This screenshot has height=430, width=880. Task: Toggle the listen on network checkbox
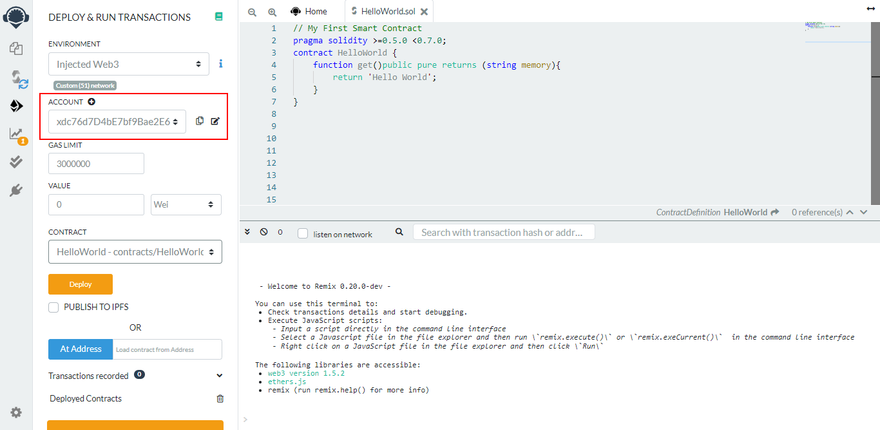pos(302,233)
